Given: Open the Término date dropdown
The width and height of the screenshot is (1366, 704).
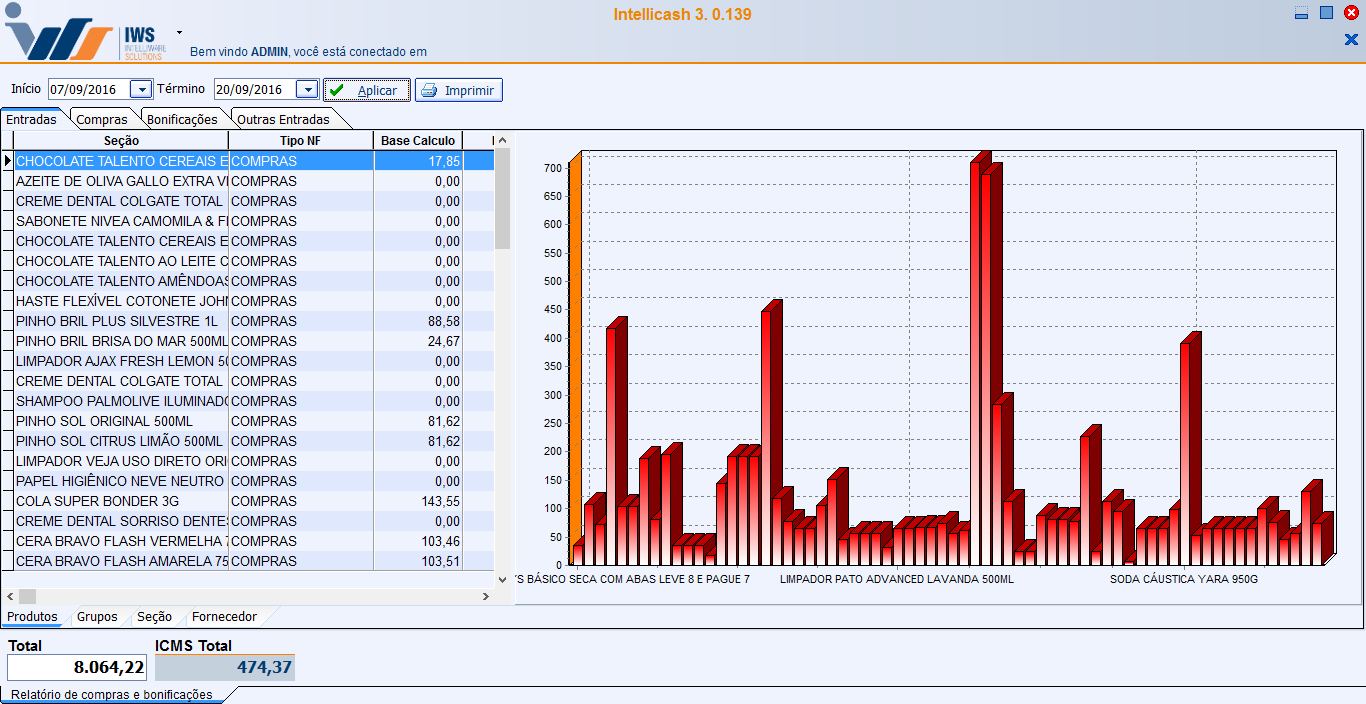Looking at the screenshot, I should pos(307,90).
